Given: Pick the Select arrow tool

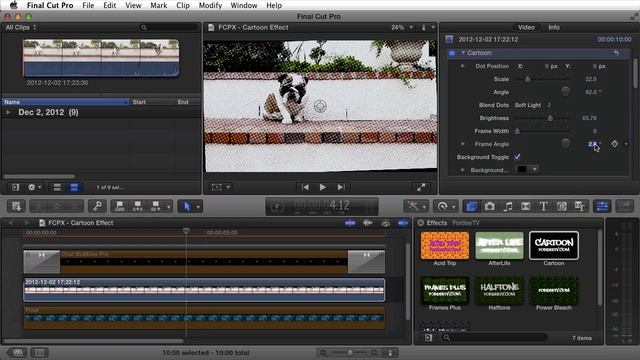Looking at the screenshot, I should [x=187, y=206].
